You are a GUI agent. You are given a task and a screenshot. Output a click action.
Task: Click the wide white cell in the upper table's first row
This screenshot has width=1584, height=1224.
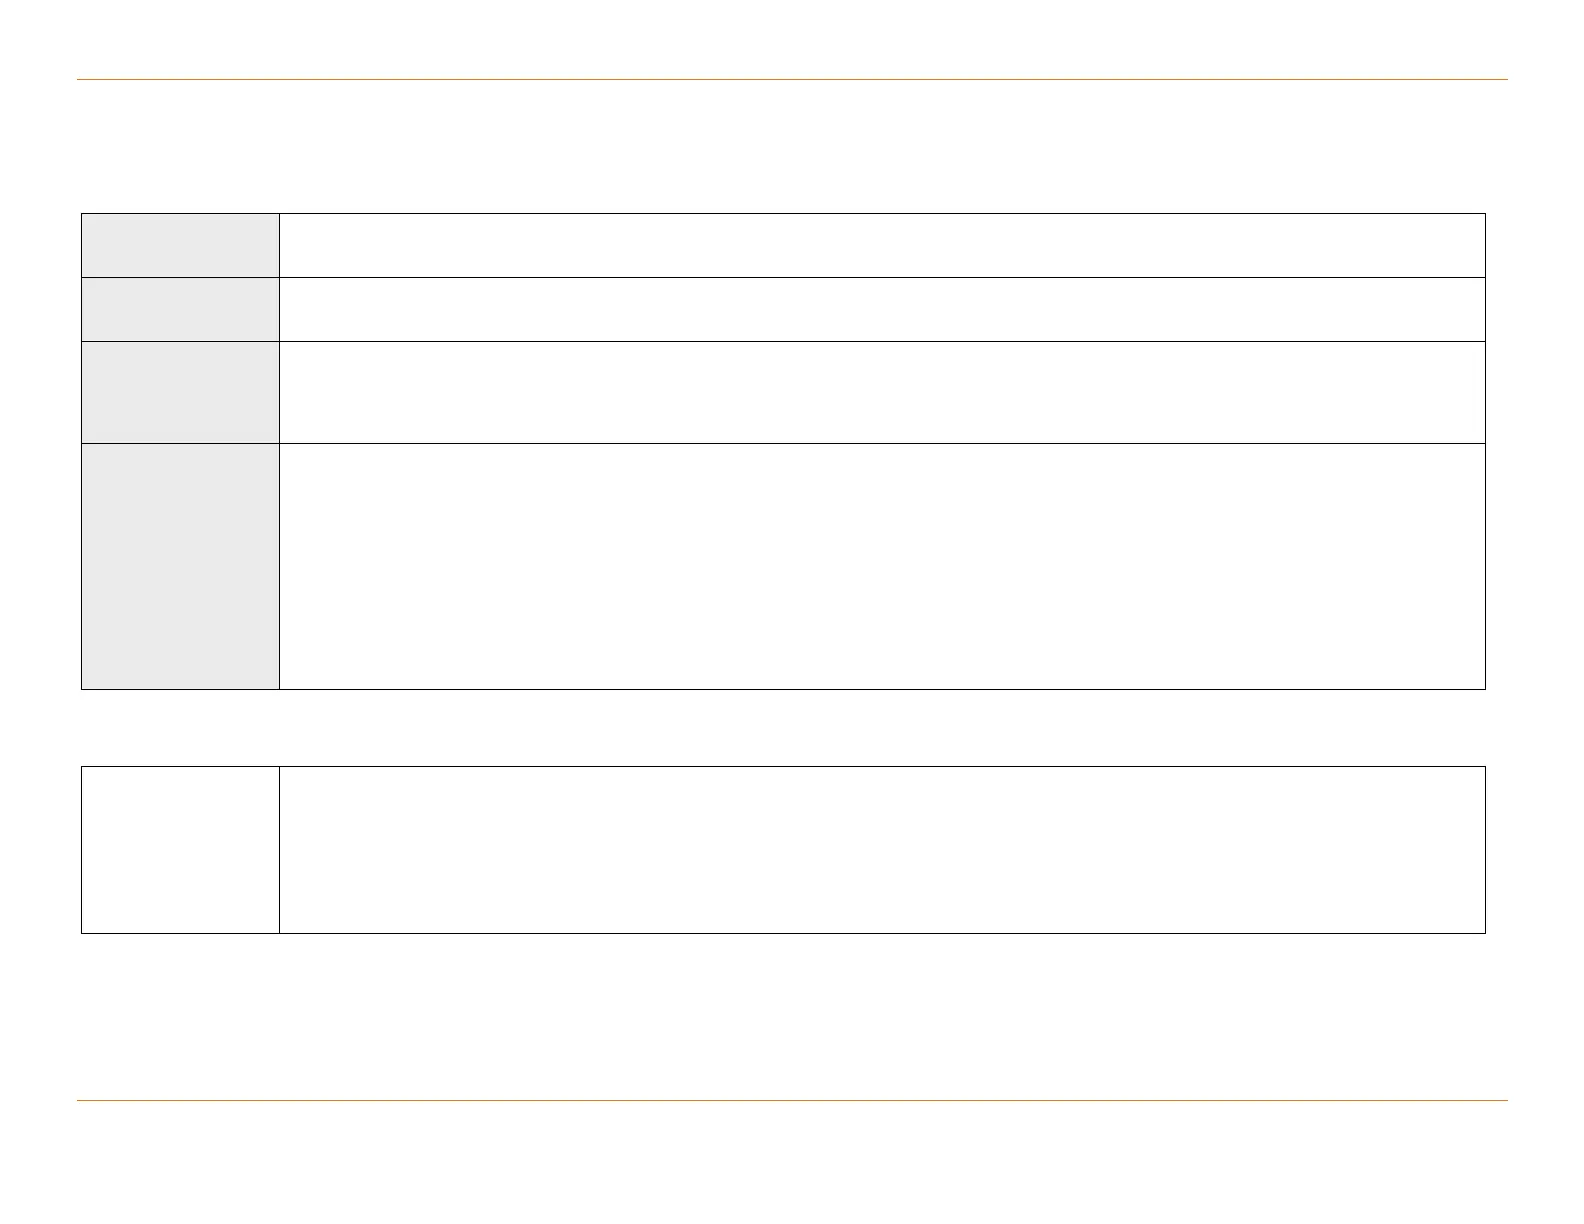tap(882, 245)
